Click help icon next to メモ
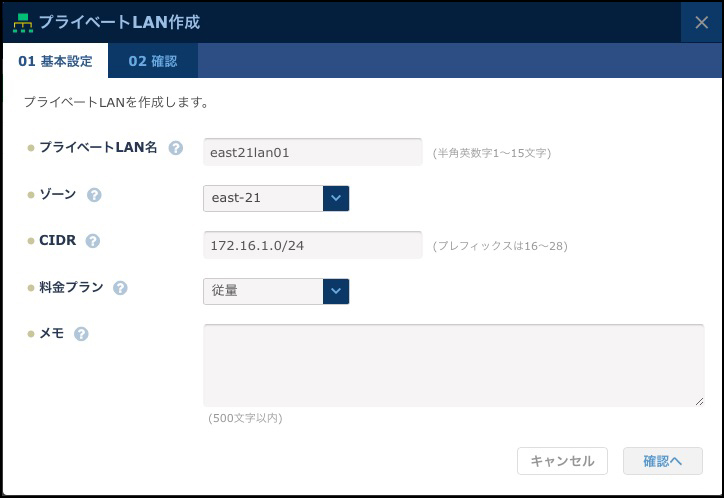 pyautogui.click(x=81, y=334)
